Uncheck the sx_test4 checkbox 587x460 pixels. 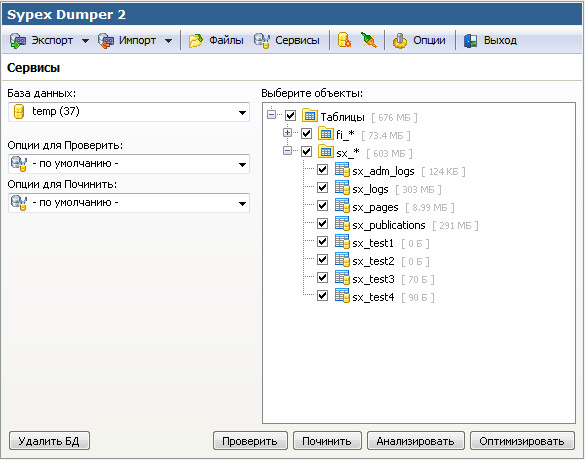tap(322, 296)
